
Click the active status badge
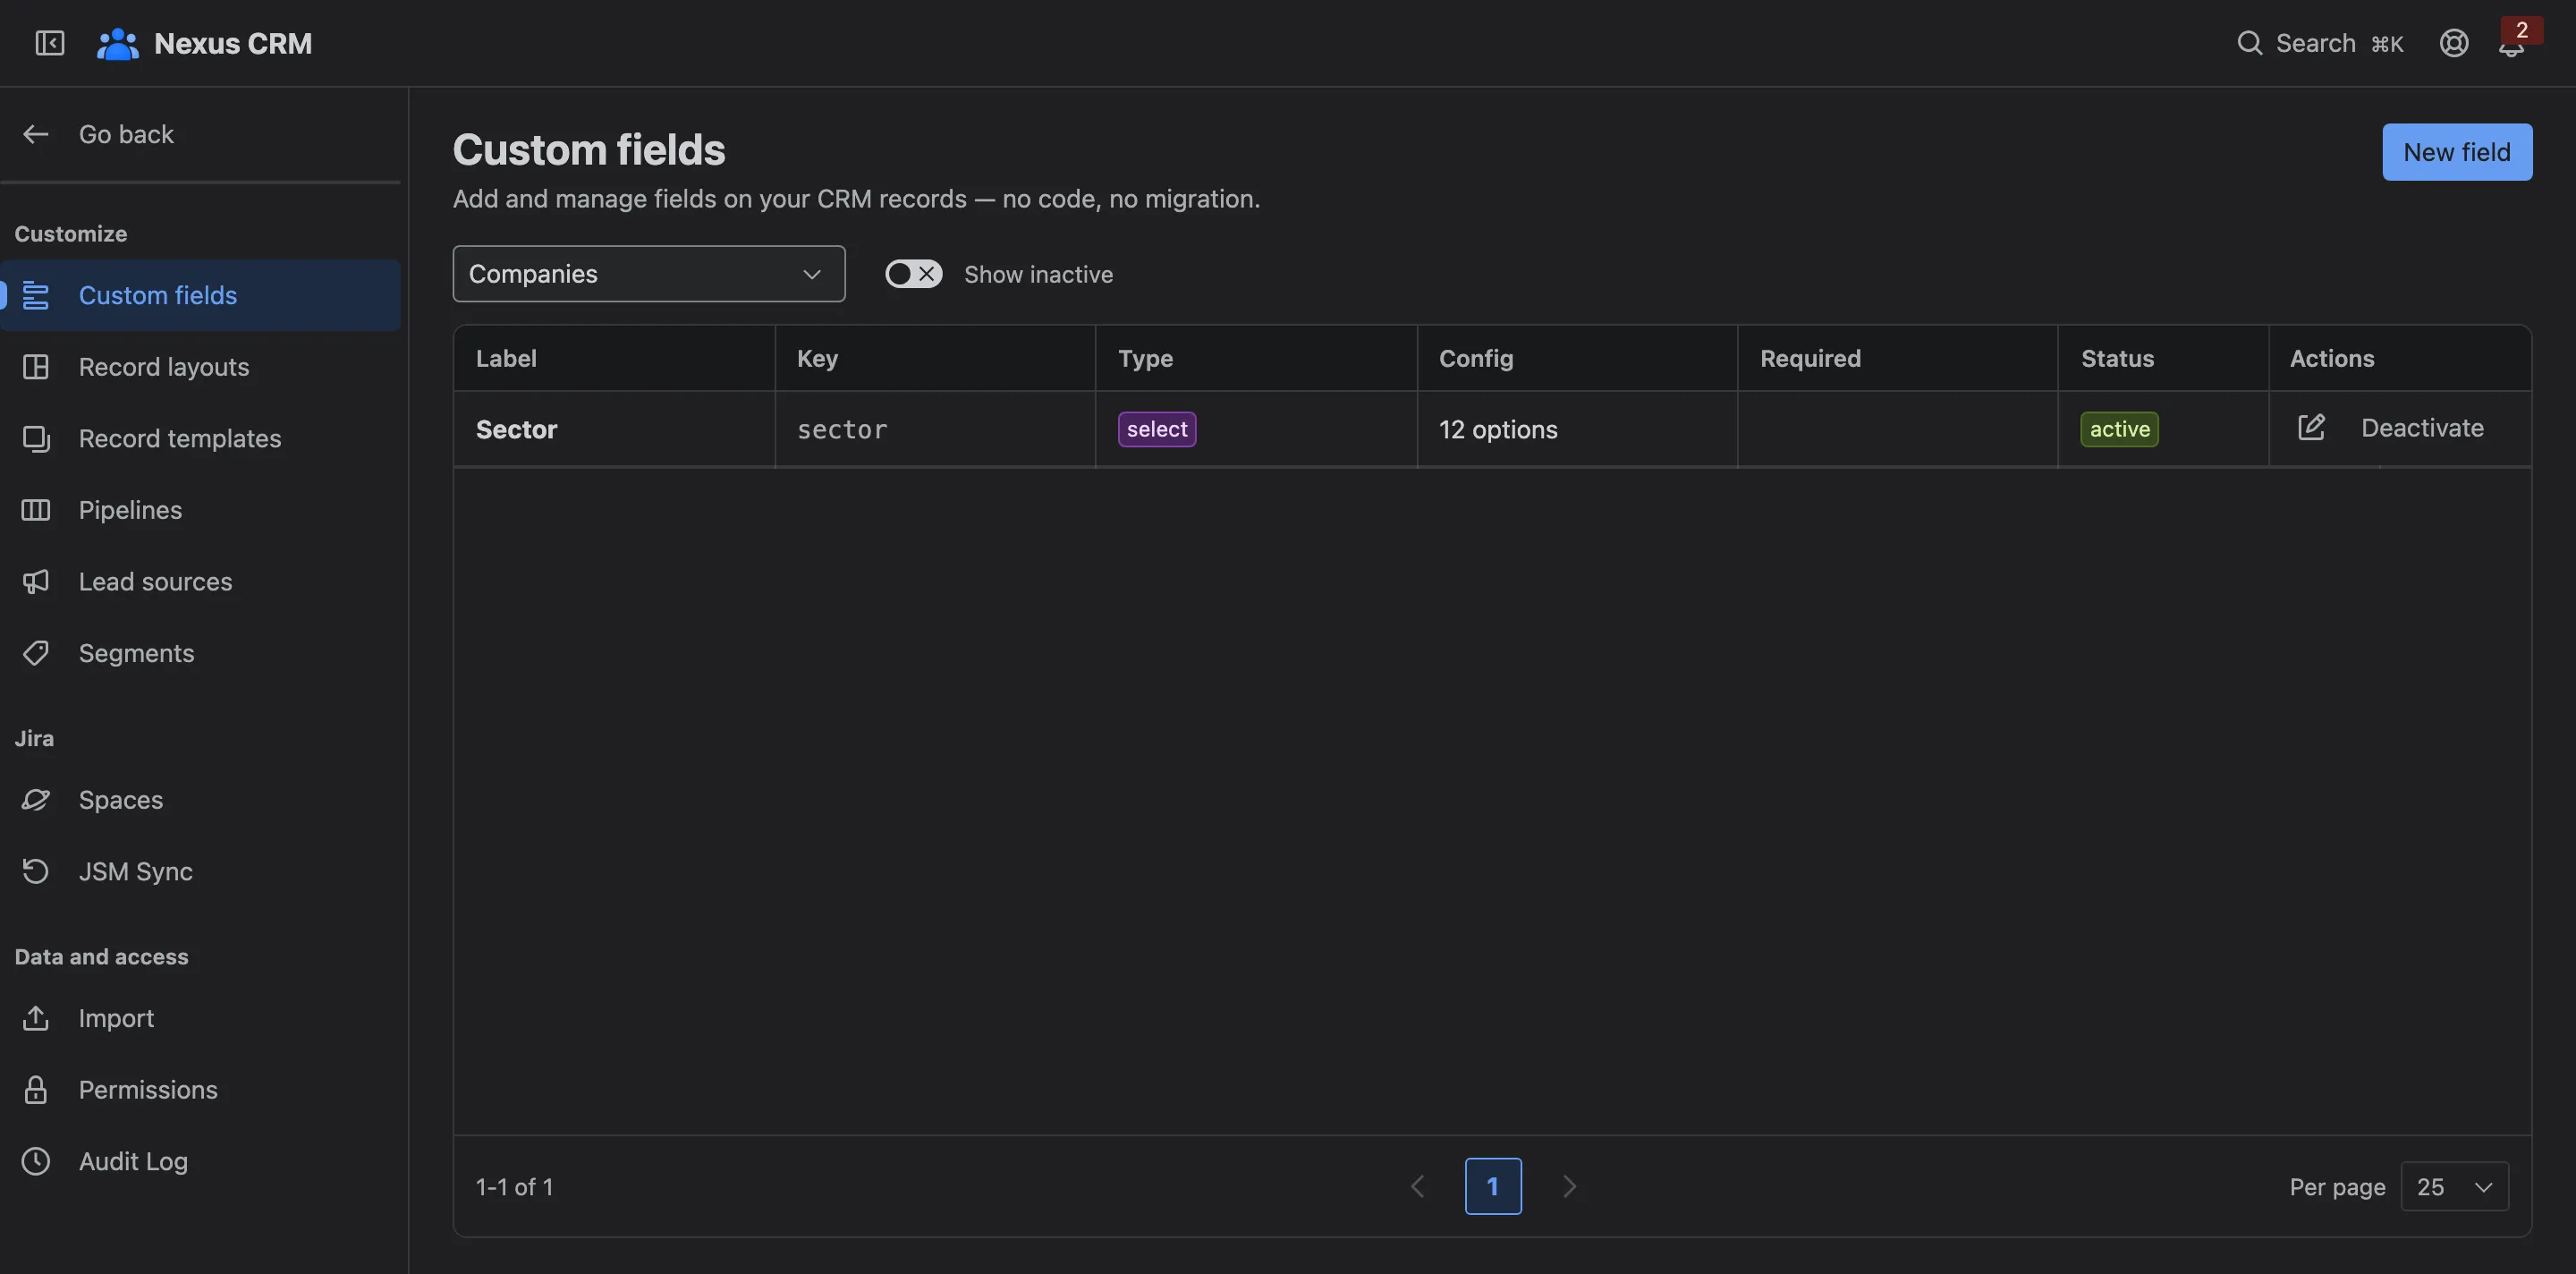coord(2119,429)
